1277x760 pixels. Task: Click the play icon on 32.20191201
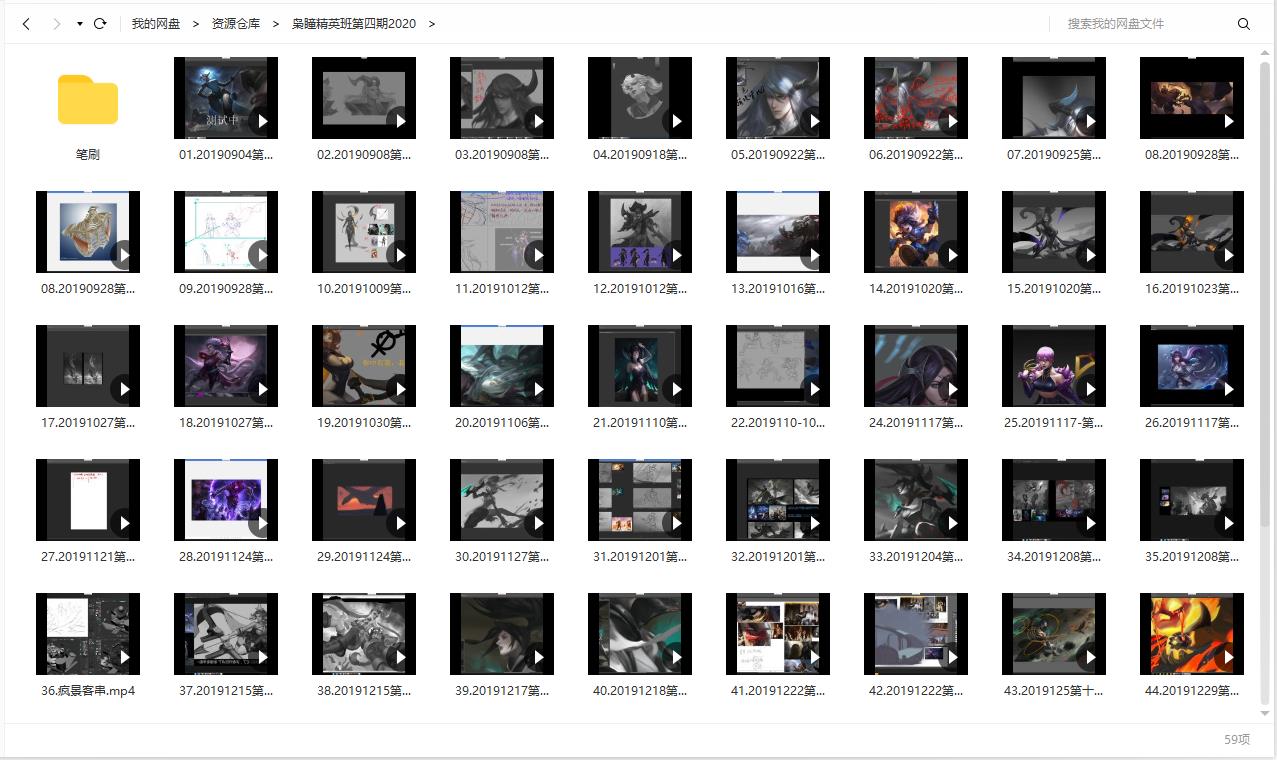pyautogui.click(x=814, y=523)
